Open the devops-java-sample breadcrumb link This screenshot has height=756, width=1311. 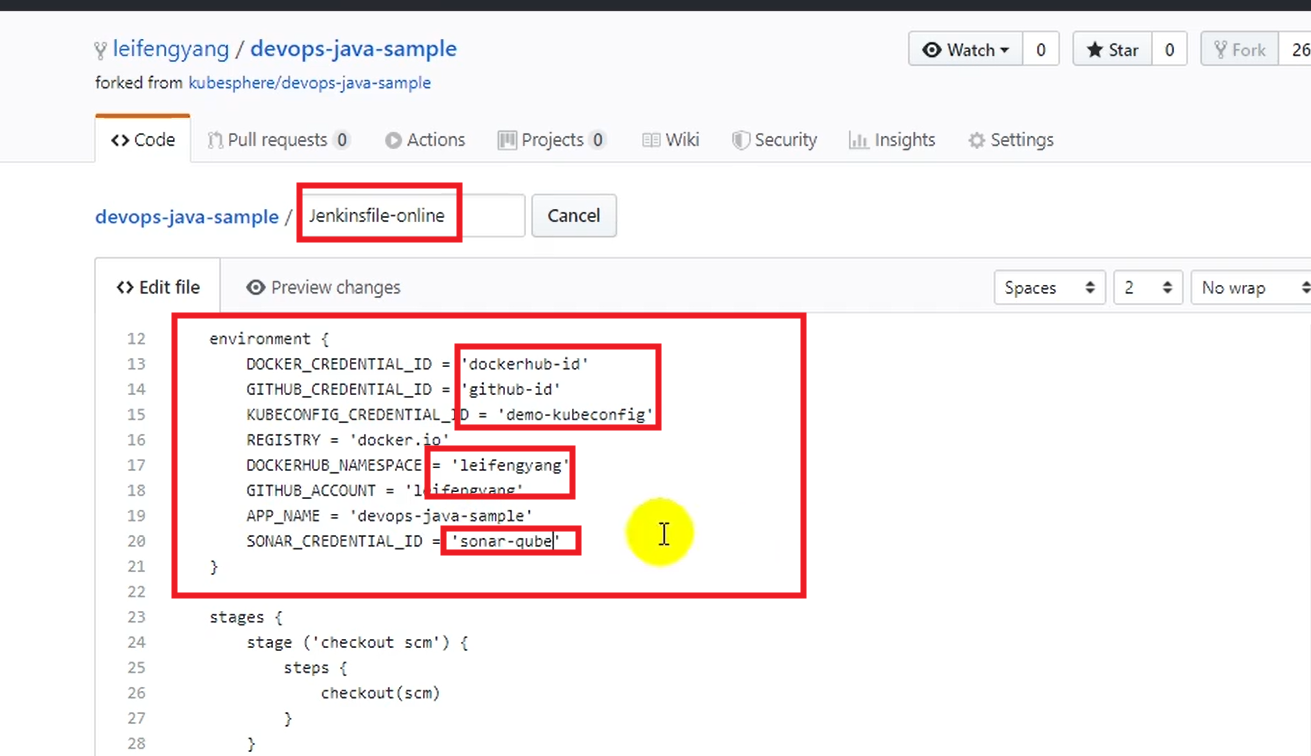click(187, 217)
